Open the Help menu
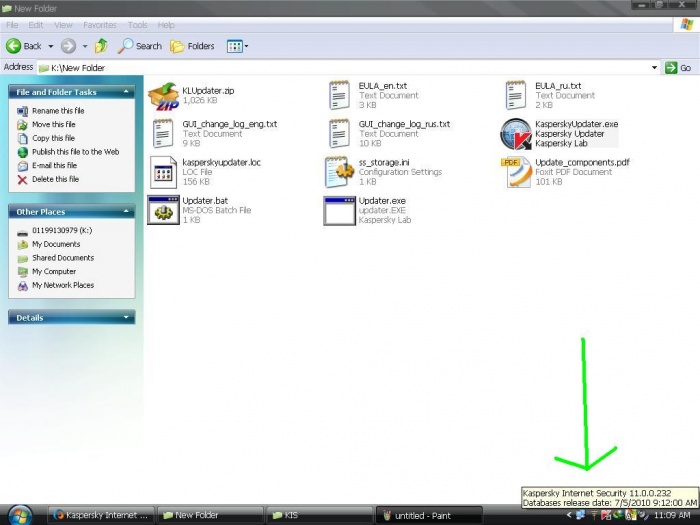 [166, 25]
